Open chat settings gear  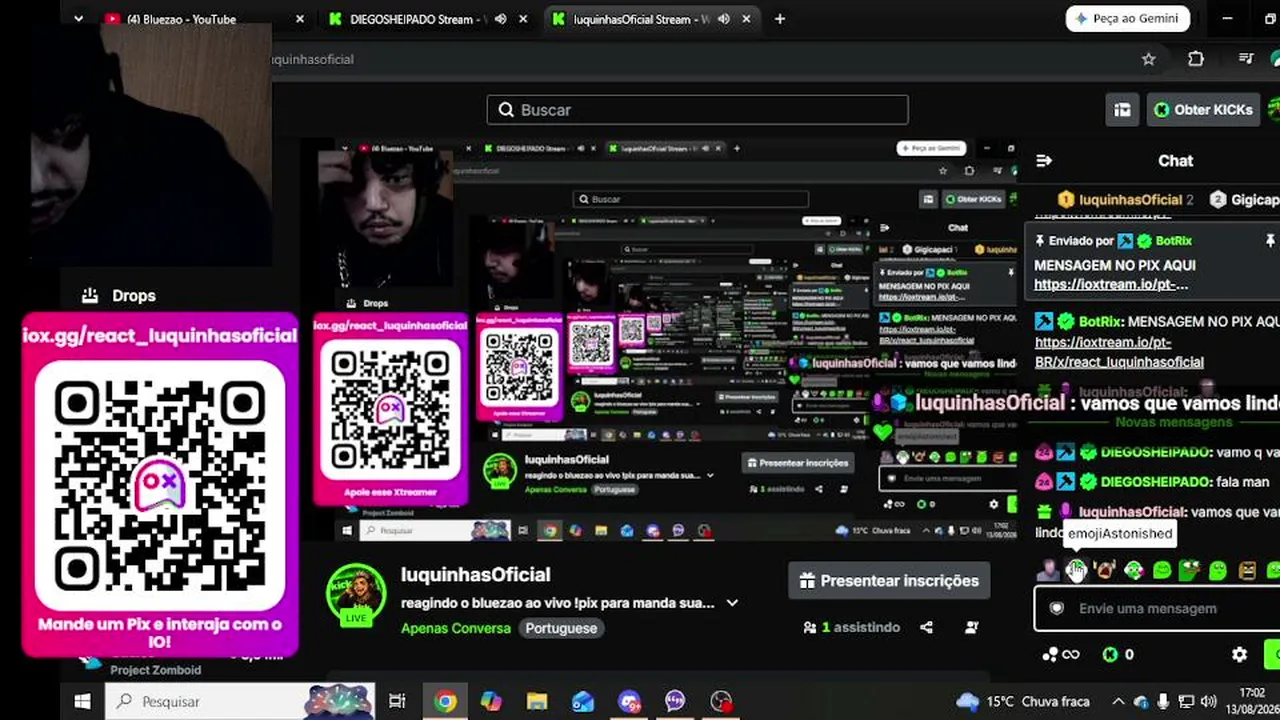tap(1240, 655)
